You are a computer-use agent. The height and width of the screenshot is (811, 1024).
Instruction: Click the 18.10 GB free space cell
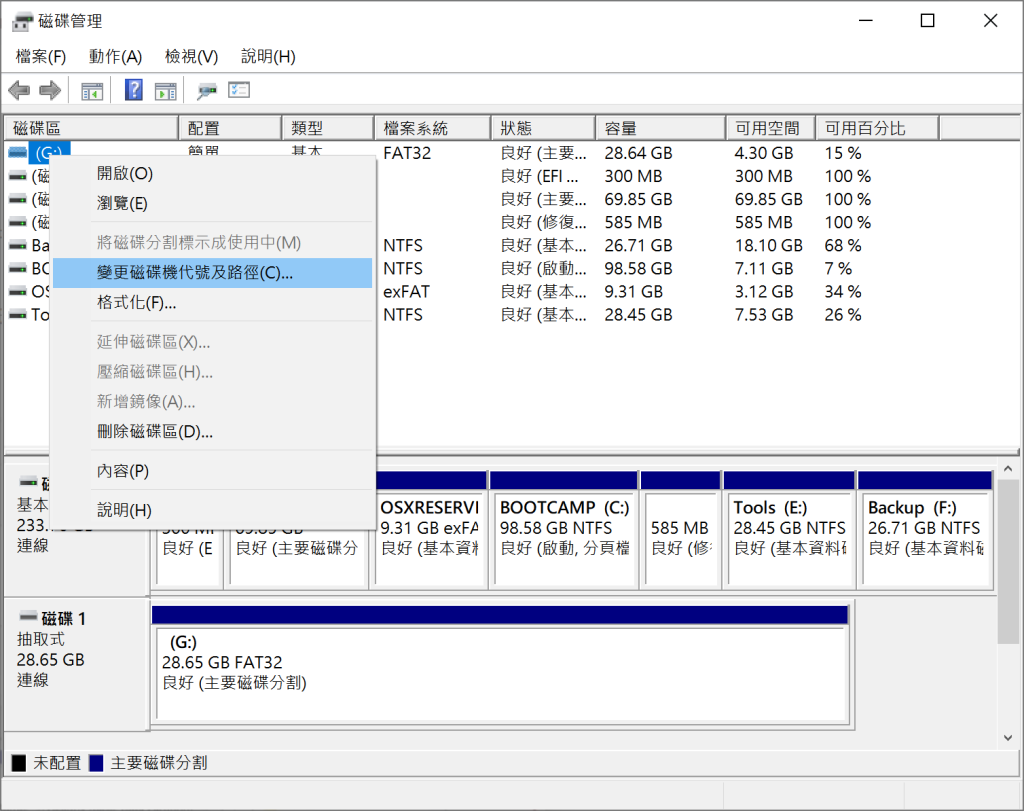pos(768,246)
